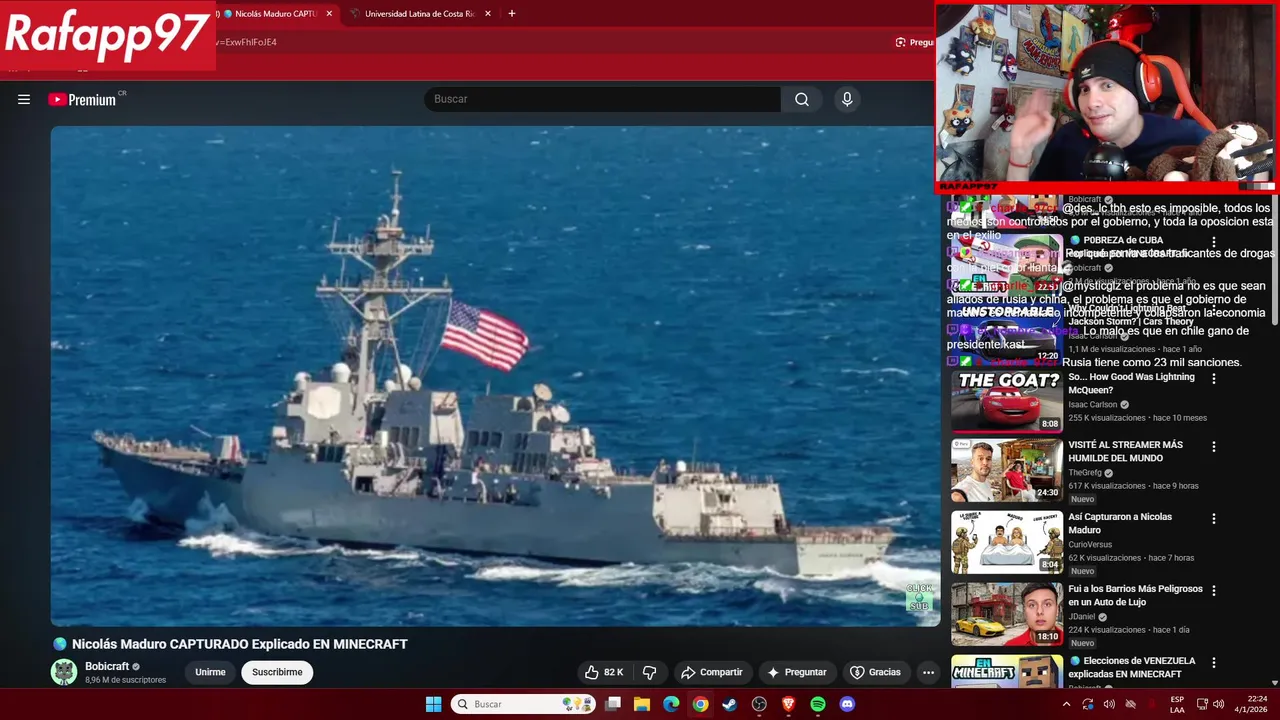The width and height of the screenshot is (1280, 720).
Task: Open the Bobicraft channel name link
Action: click(x=107, y=666)
